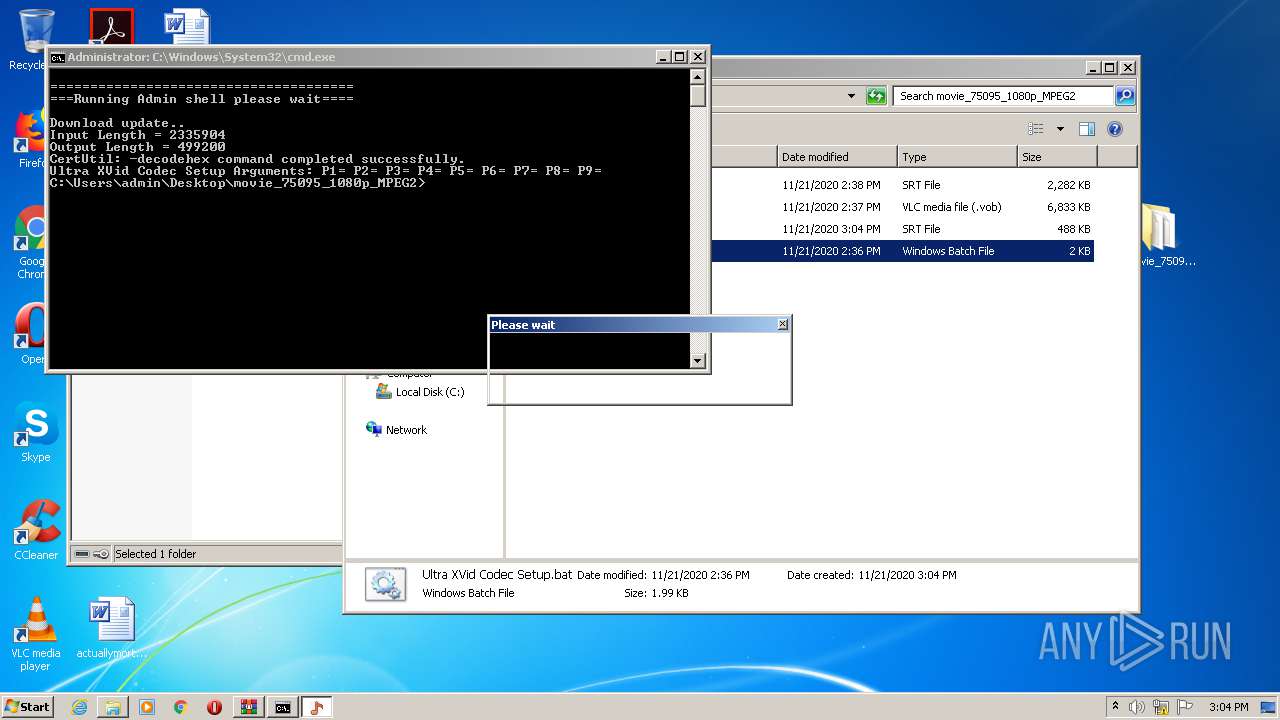Switch to WinRAR taskbar button

point(249,707)
